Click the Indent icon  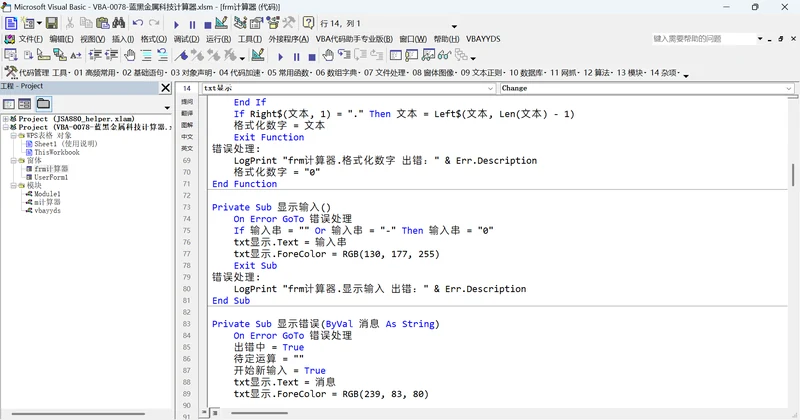pos(95,55)
